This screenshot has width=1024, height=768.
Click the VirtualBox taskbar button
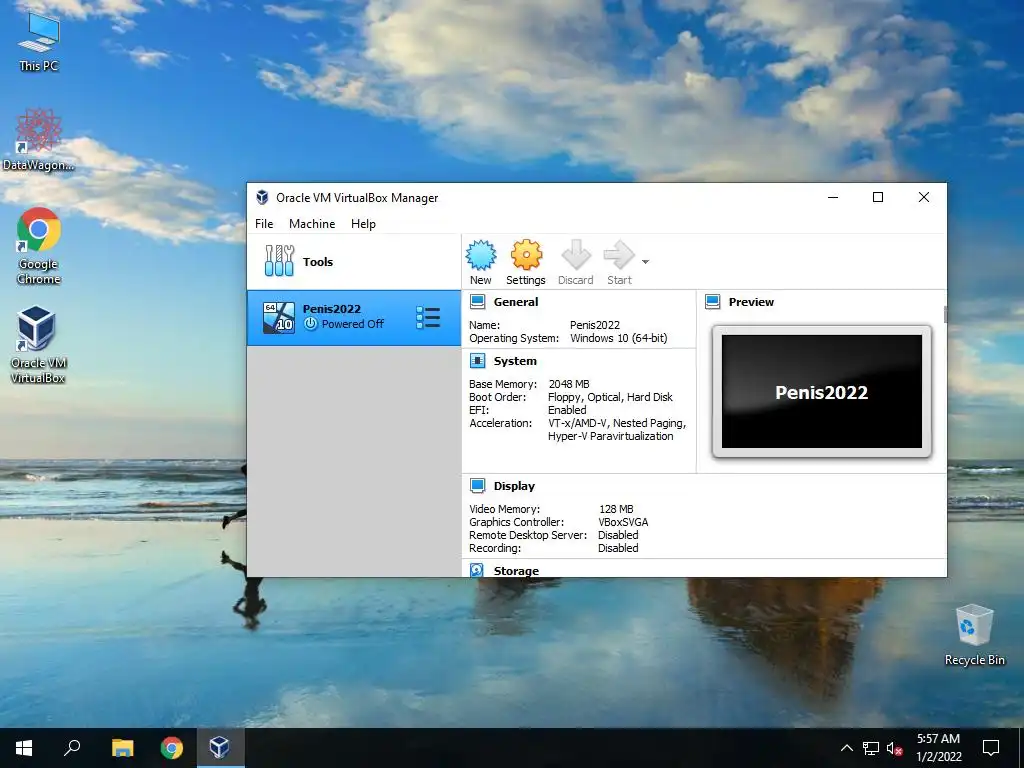(220, 748)
